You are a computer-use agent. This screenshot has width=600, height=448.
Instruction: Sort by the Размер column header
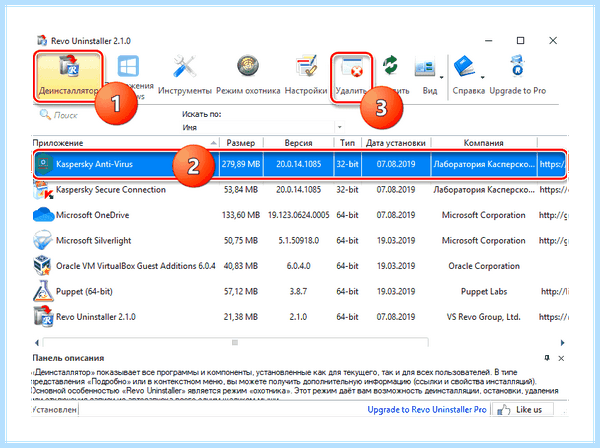click(241, 143)
